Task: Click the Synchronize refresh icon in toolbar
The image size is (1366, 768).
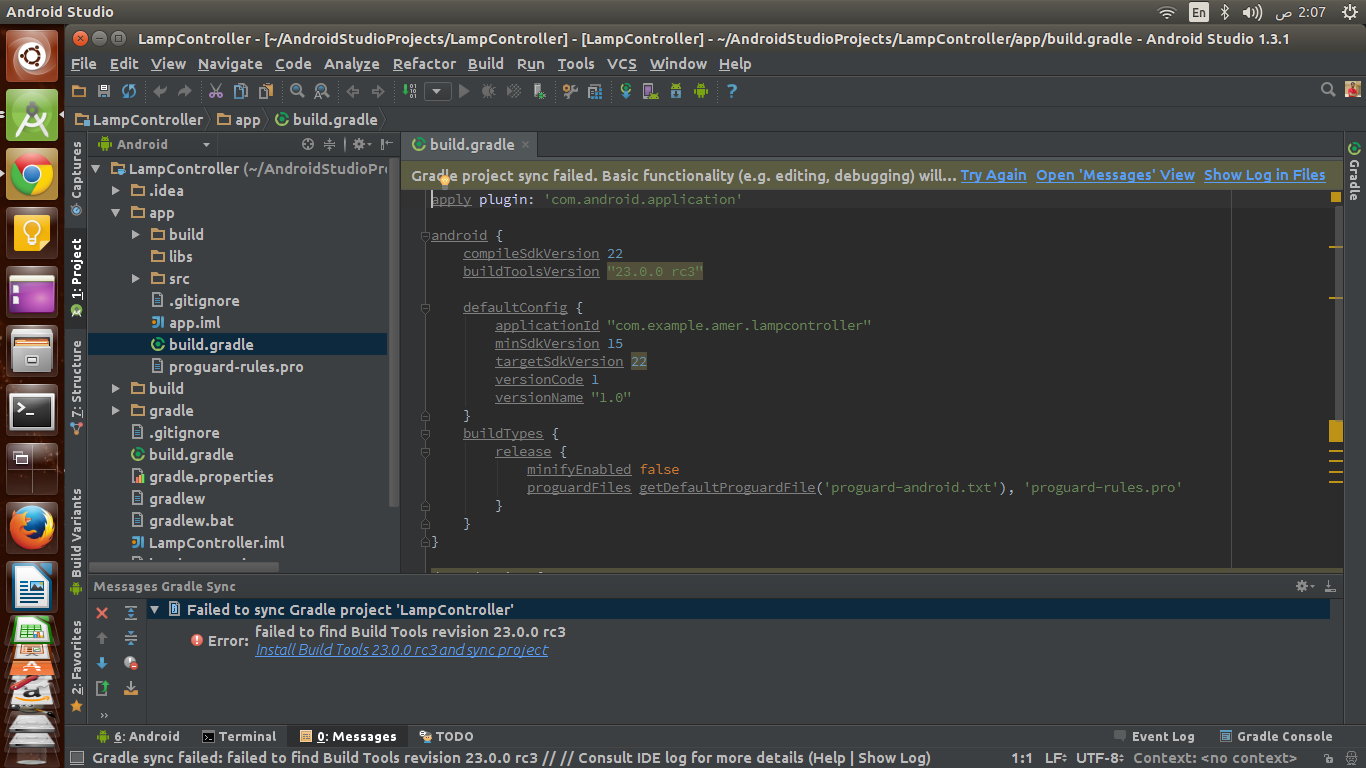Action: click(129, 91)
